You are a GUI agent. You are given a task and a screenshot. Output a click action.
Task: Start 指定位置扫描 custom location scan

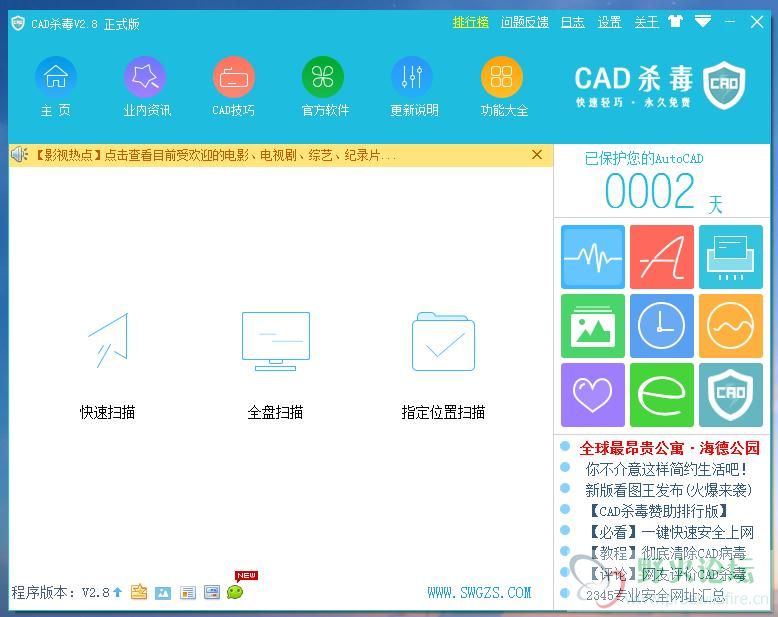click(x=443, y=366)
